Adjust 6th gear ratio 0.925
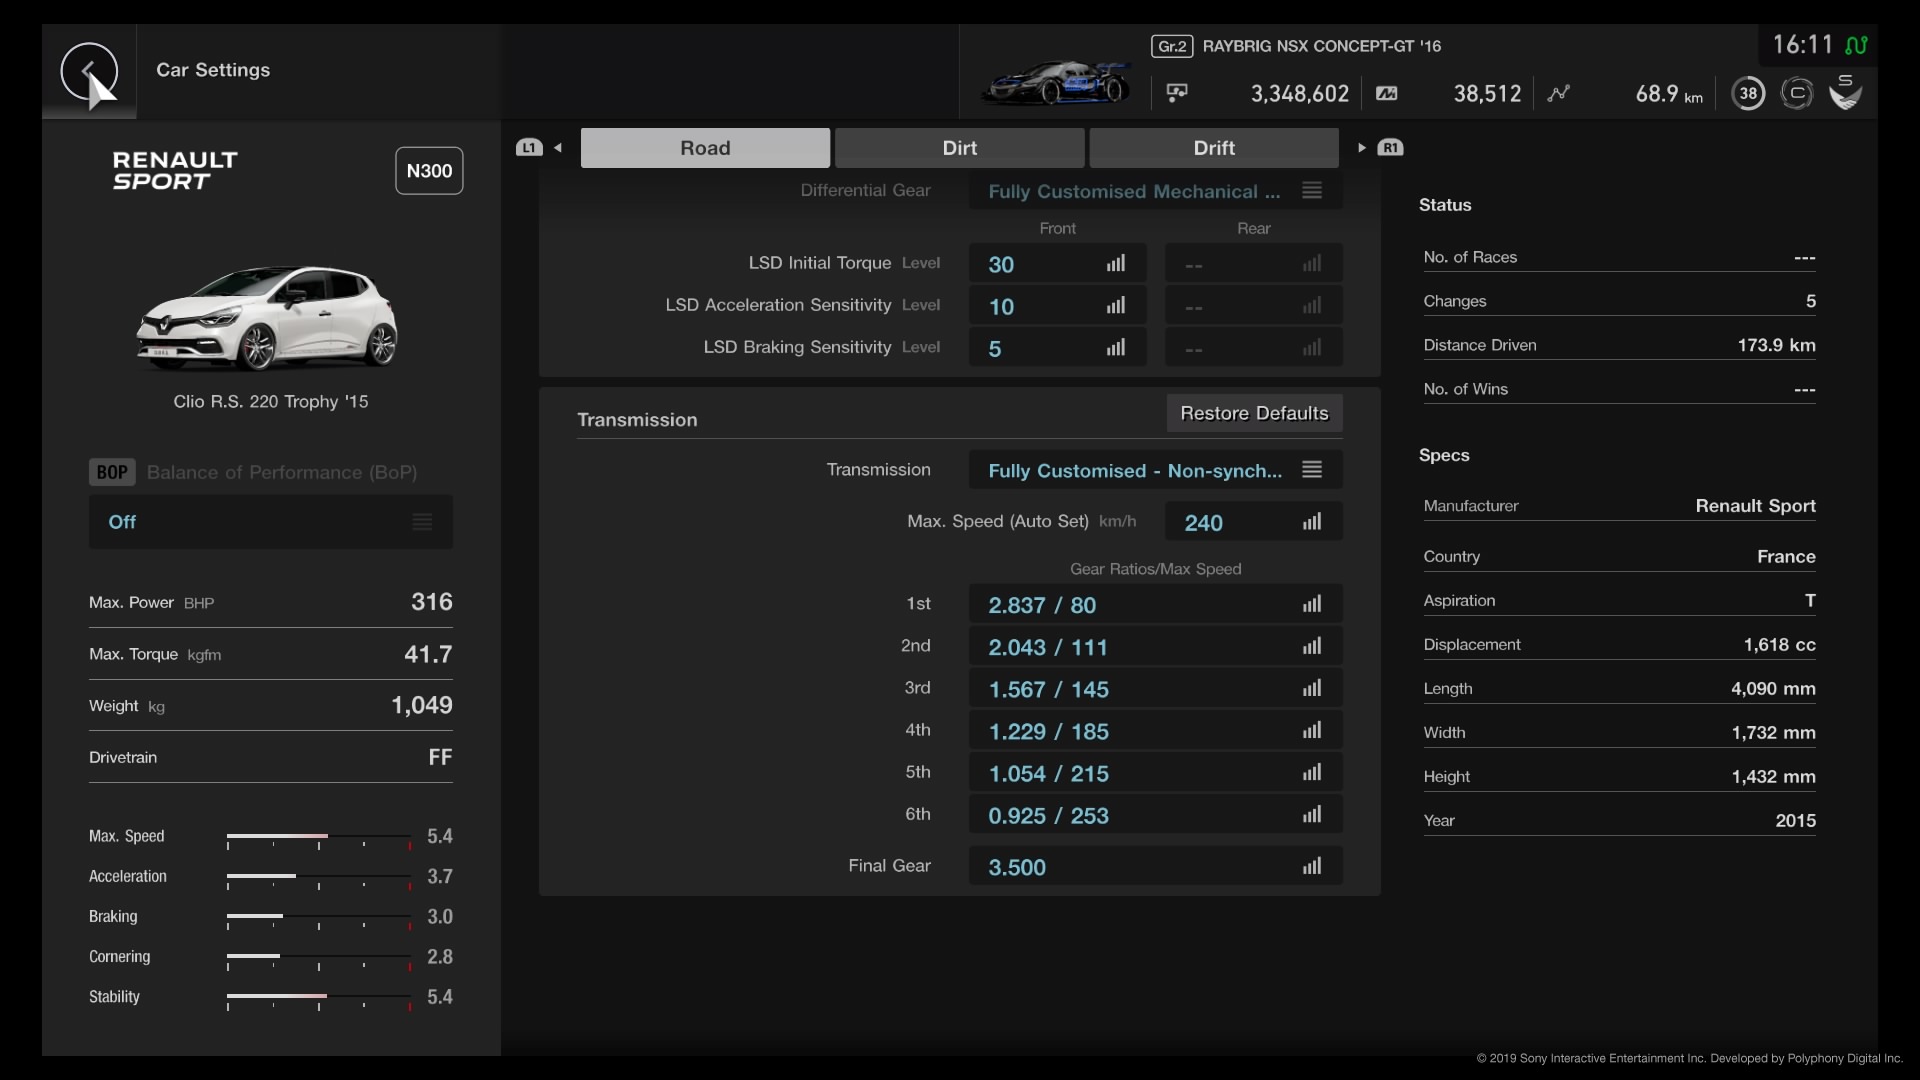The height and width of the screenshot is (1080, 1920). (1155, 814)
